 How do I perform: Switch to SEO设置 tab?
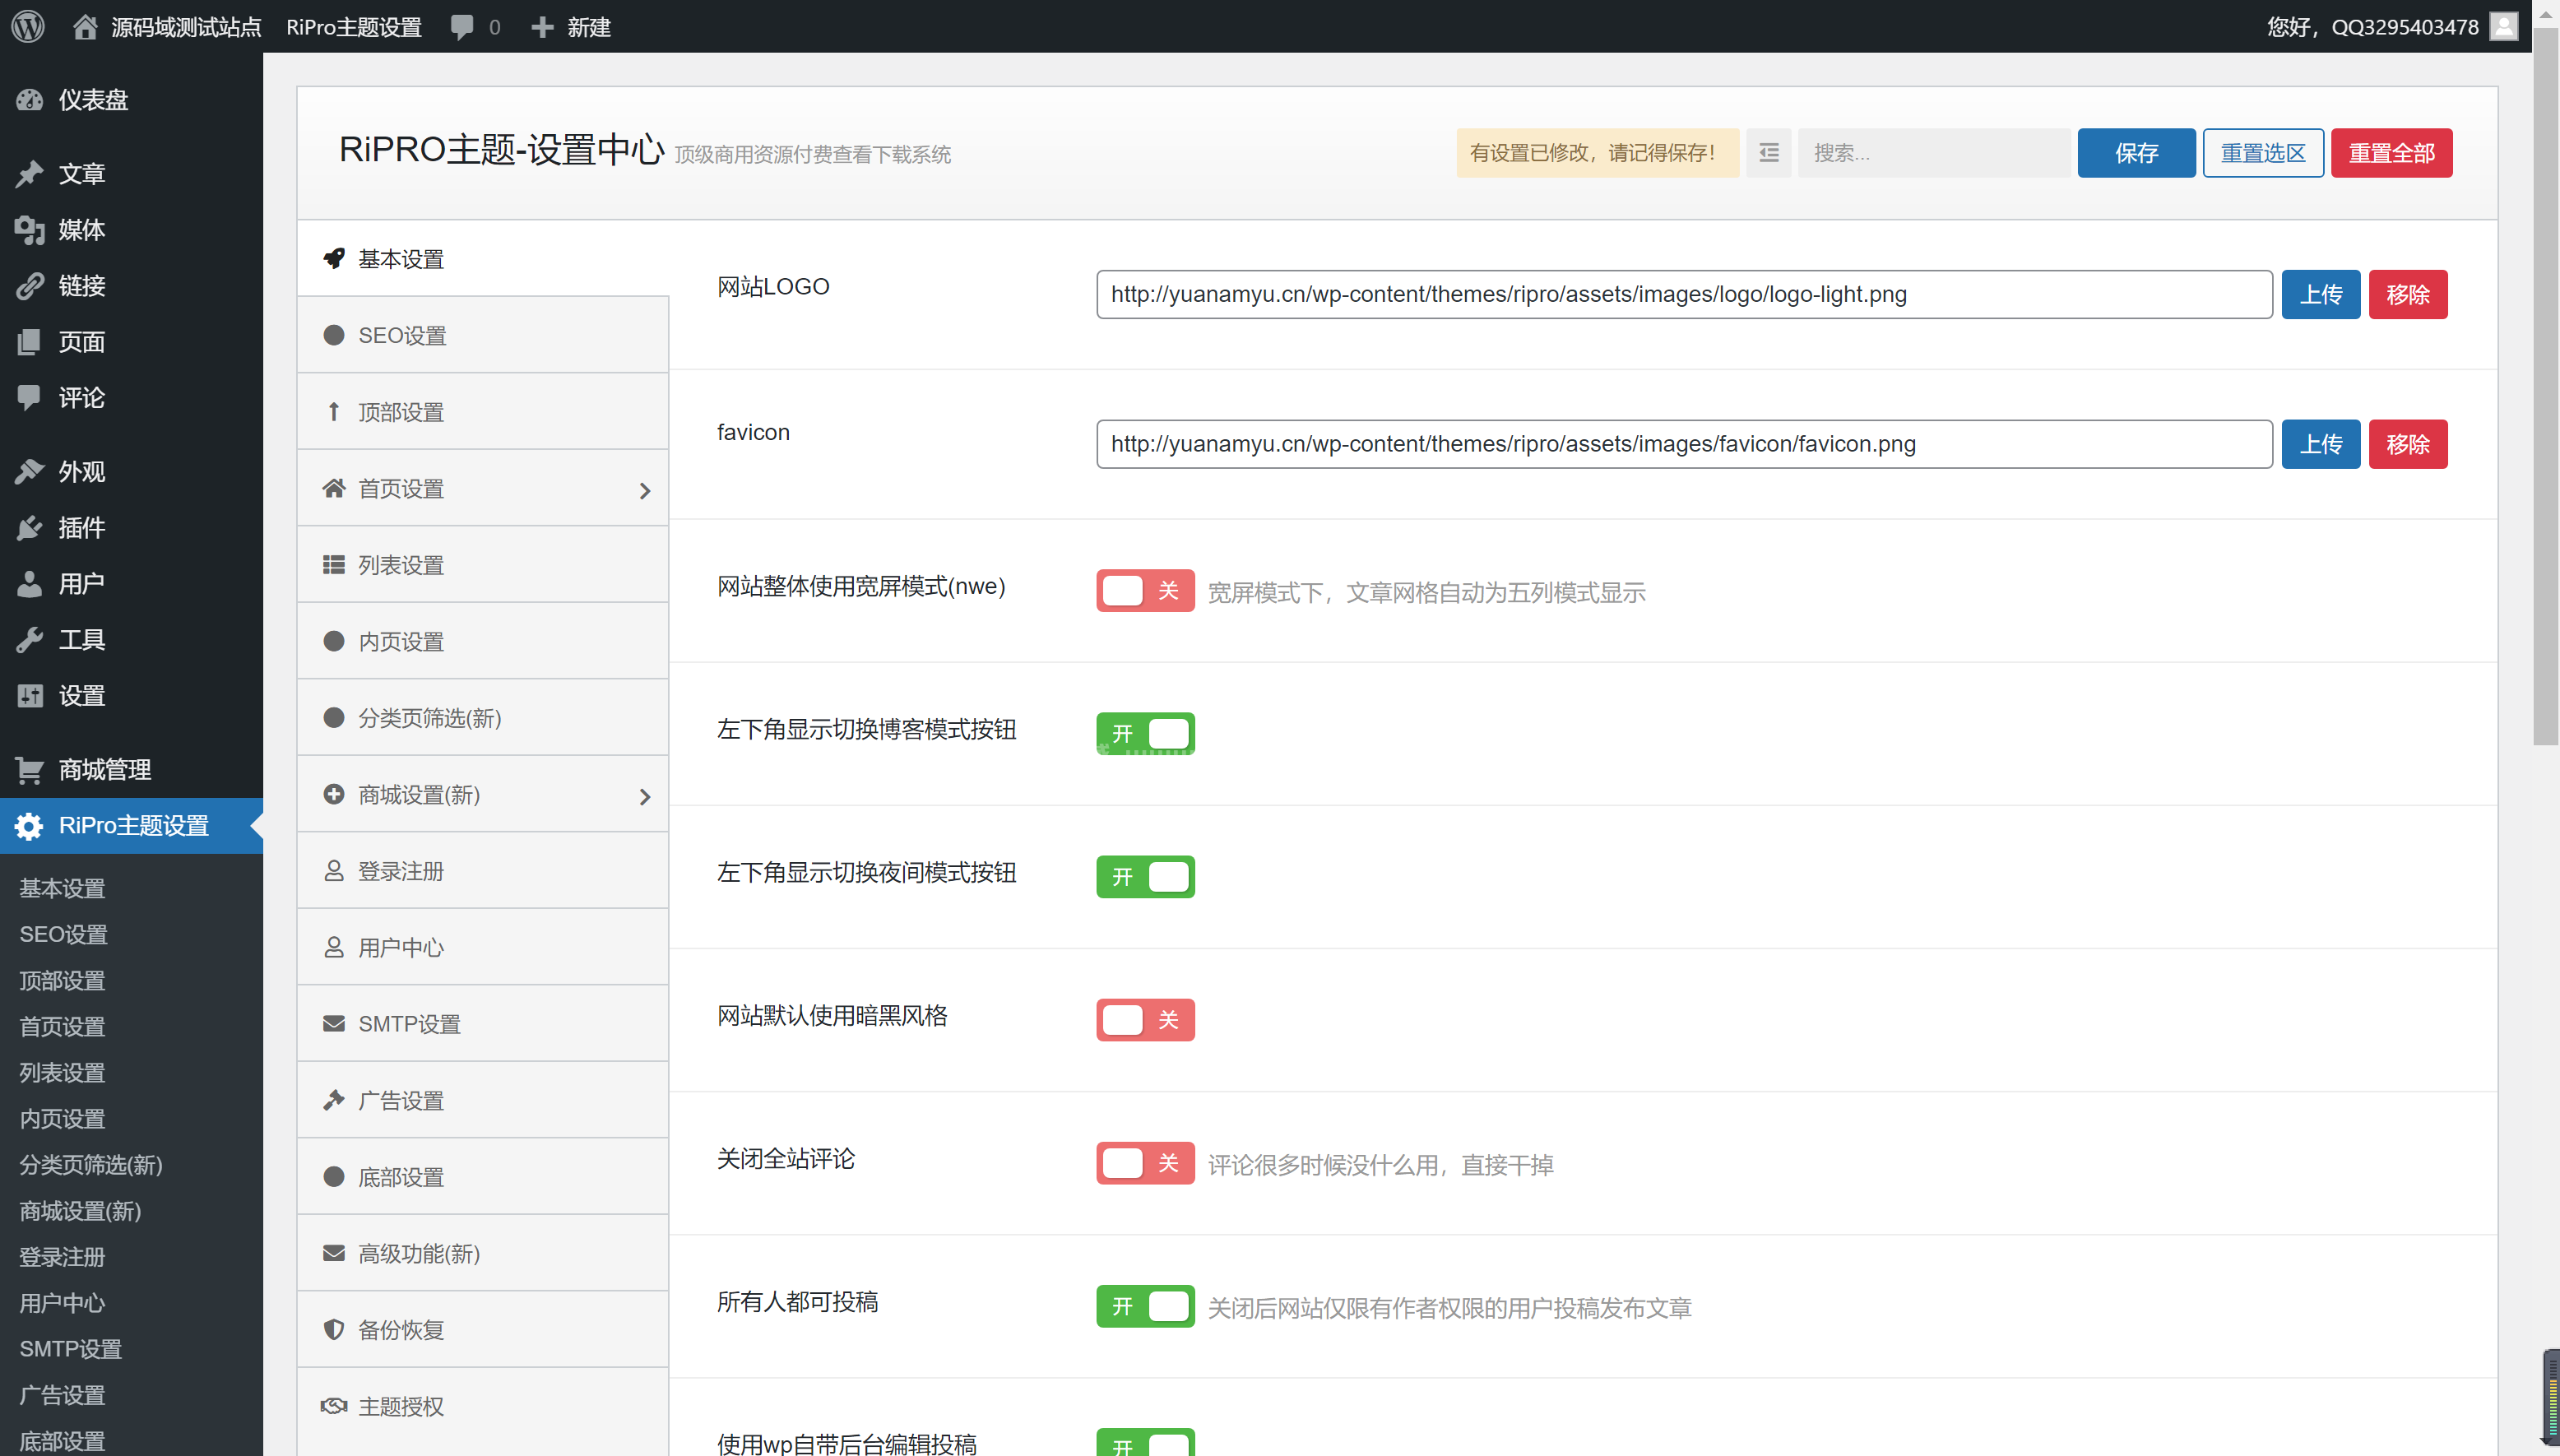pos(403,335)
